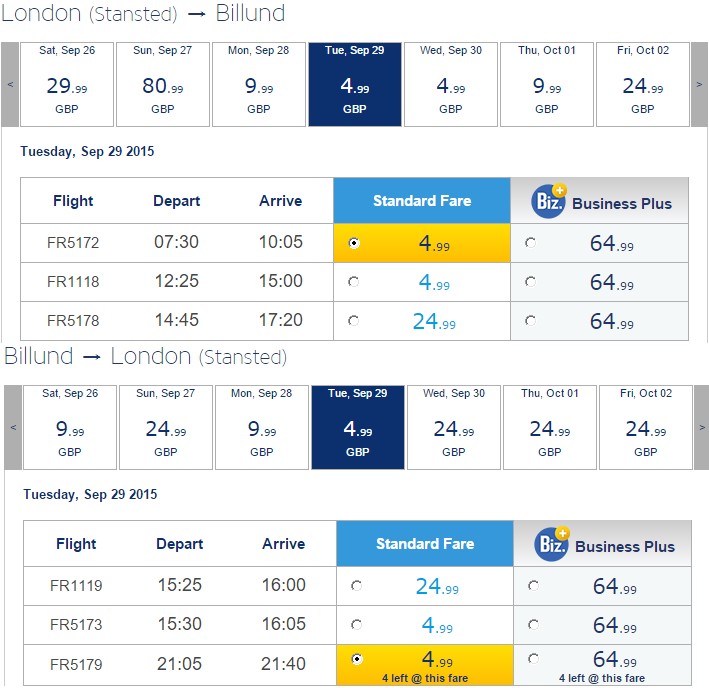Switch outbound date to Wed, Sep 30
This screenshot has height=688, width=709.
451,85
